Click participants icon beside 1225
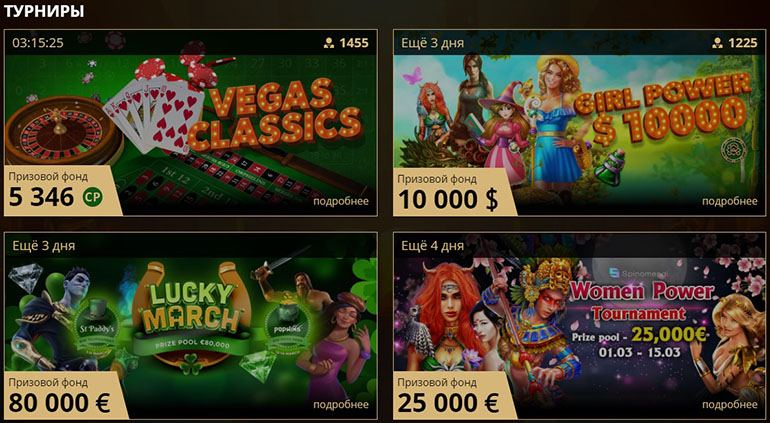Screen dimensions: 770x423 click(x=717, y=43)
